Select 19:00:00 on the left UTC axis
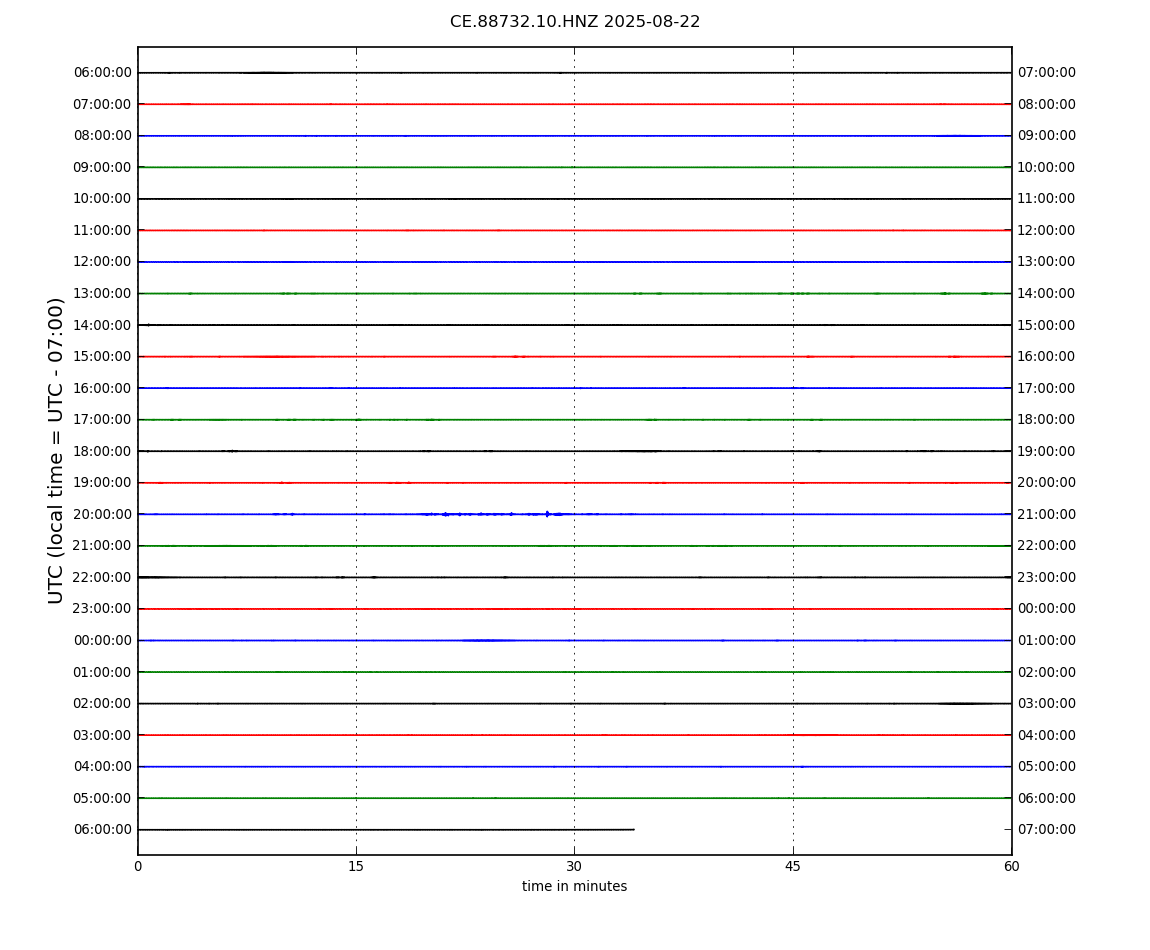 [103, 483]
